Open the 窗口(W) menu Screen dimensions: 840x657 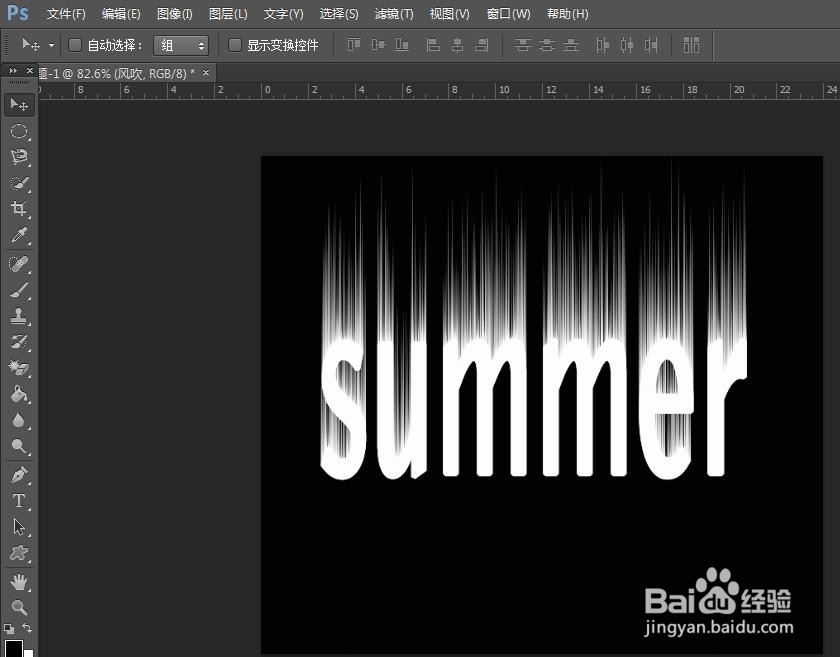(508, 14)
